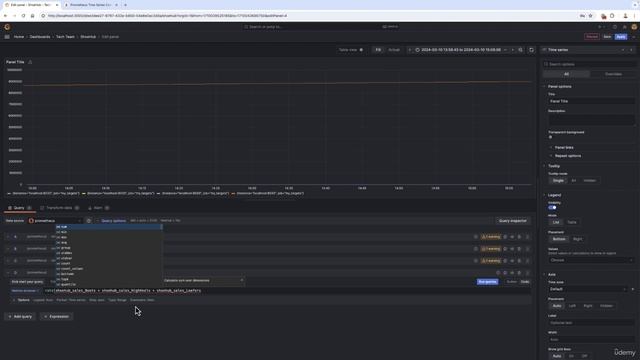Click the Apply button
640x360 pixels.
point(621,37)
